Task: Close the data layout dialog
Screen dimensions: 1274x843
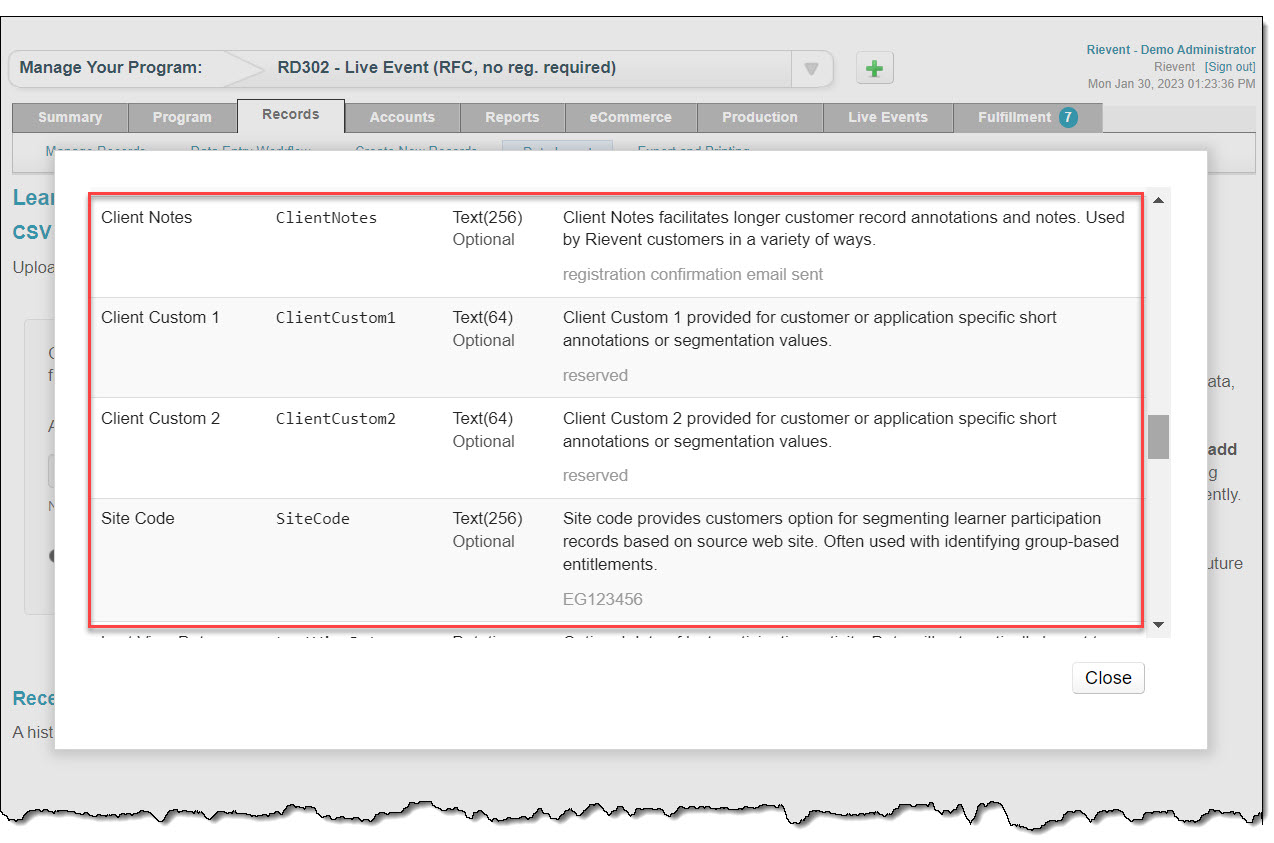Action: 1108,677
